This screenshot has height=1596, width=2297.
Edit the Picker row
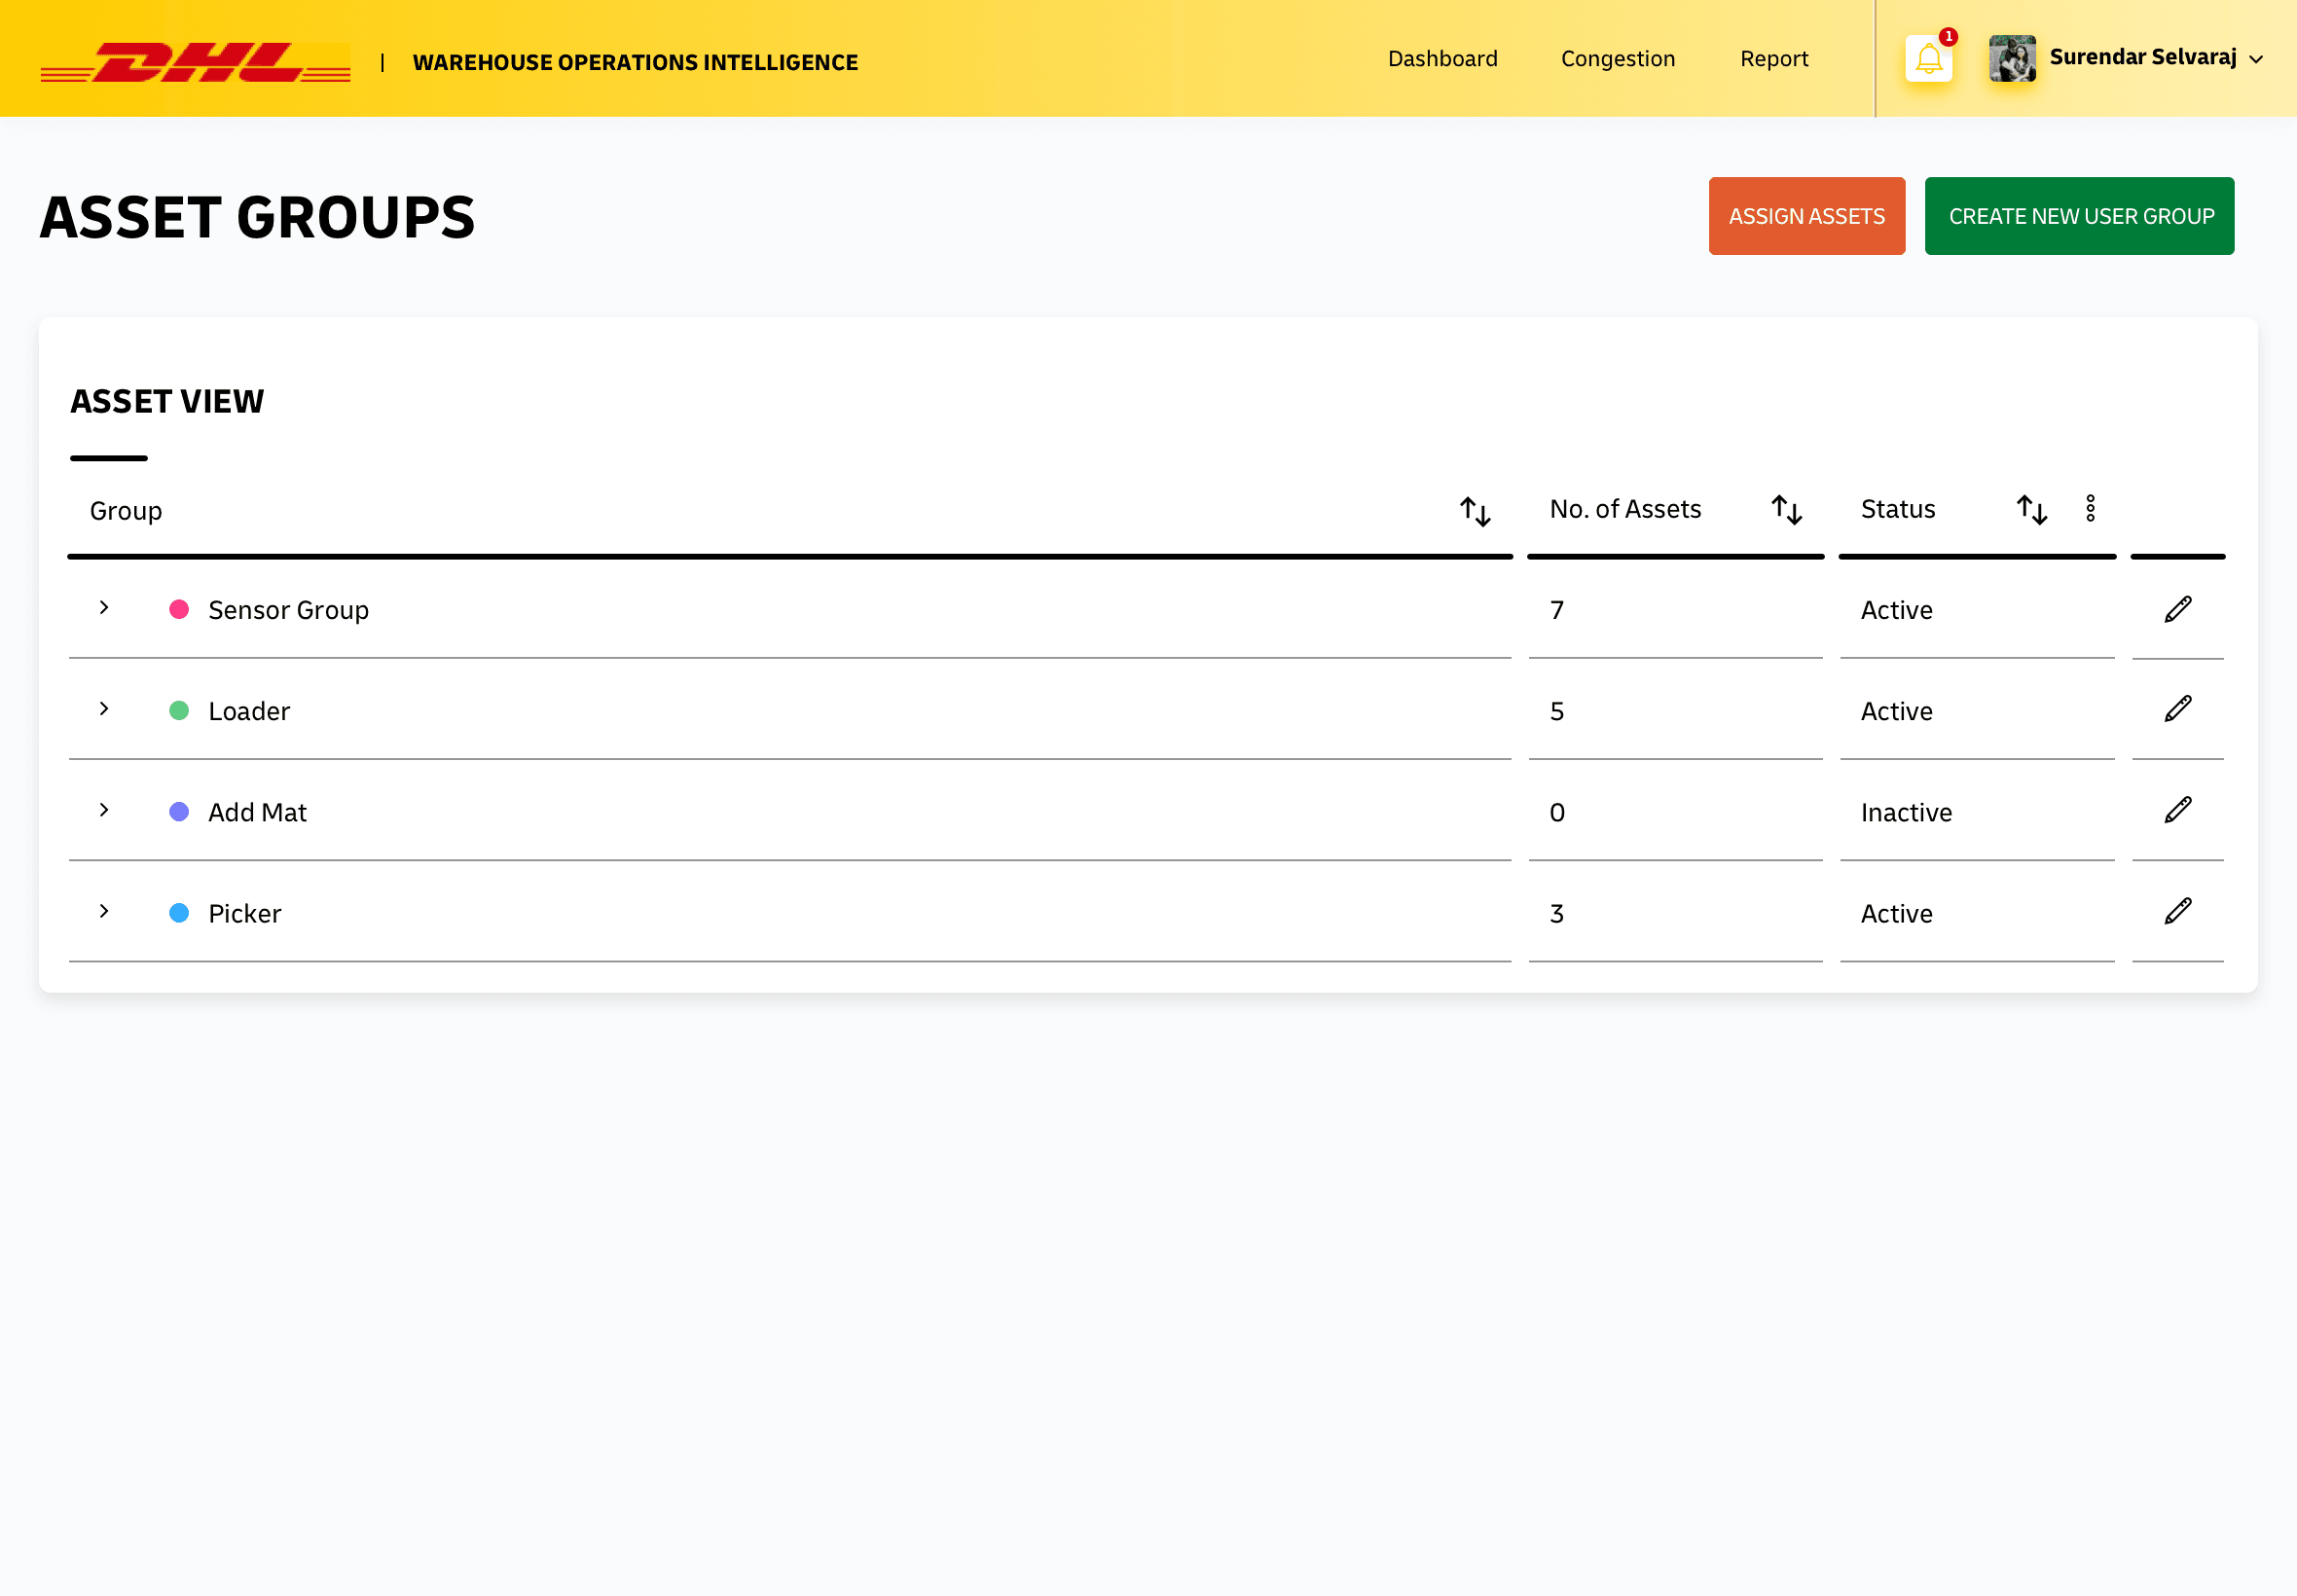2178,911
